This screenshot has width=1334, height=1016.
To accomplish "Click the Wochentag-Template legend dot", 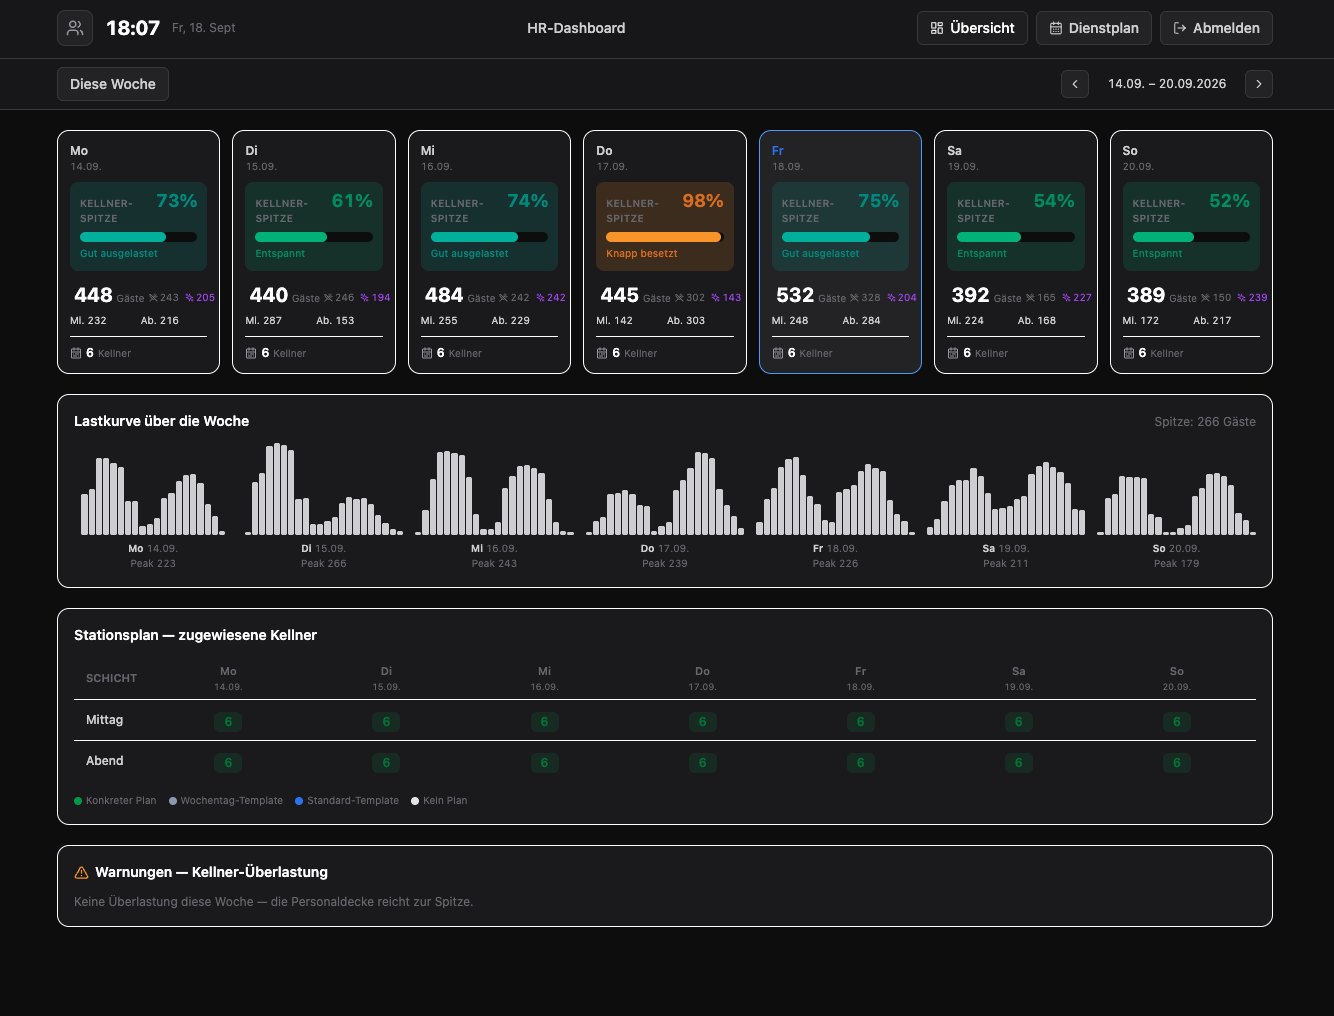I will coord(173,801).
